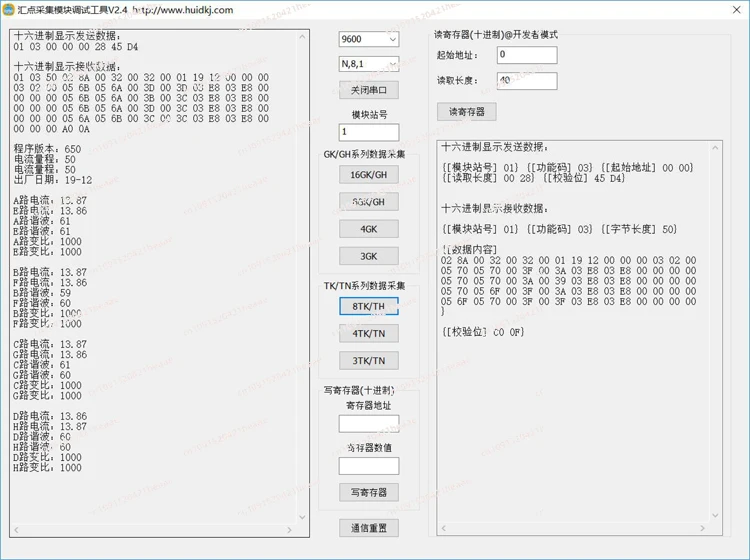Focus the 模块站号 input field
Screen dimensions: 750x560
tap(369, 132)
